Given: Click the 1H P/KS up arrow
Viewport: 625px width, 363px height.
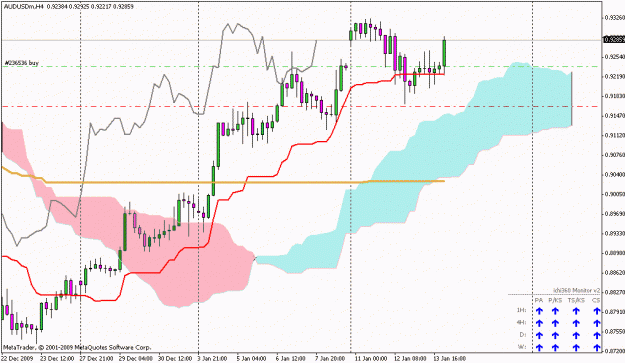Looking at the screenshot, I should pos(555,310).
